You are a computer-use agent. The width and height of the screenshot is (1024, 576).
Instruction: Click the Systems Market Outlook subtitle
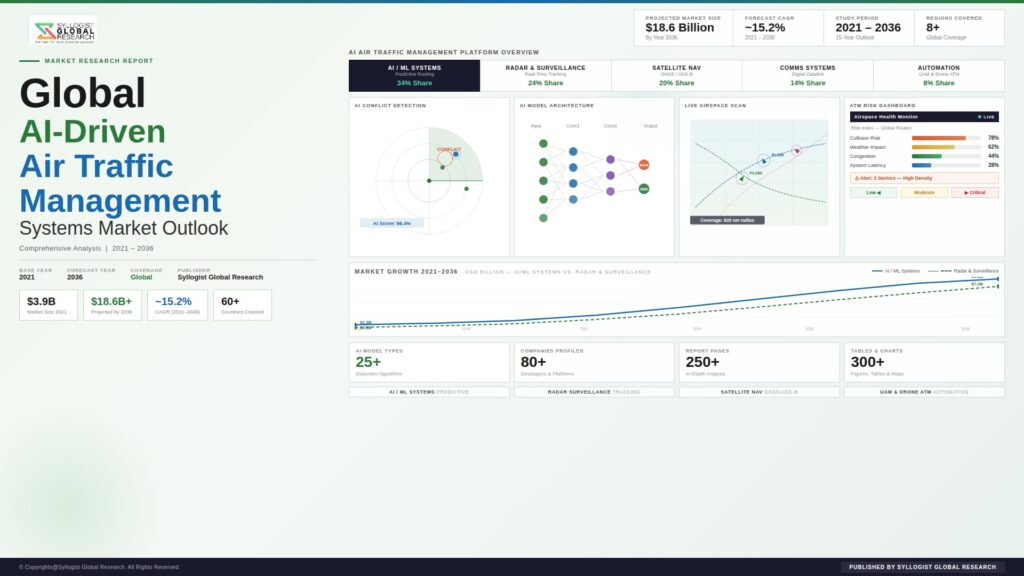click(x=123, y=228)
